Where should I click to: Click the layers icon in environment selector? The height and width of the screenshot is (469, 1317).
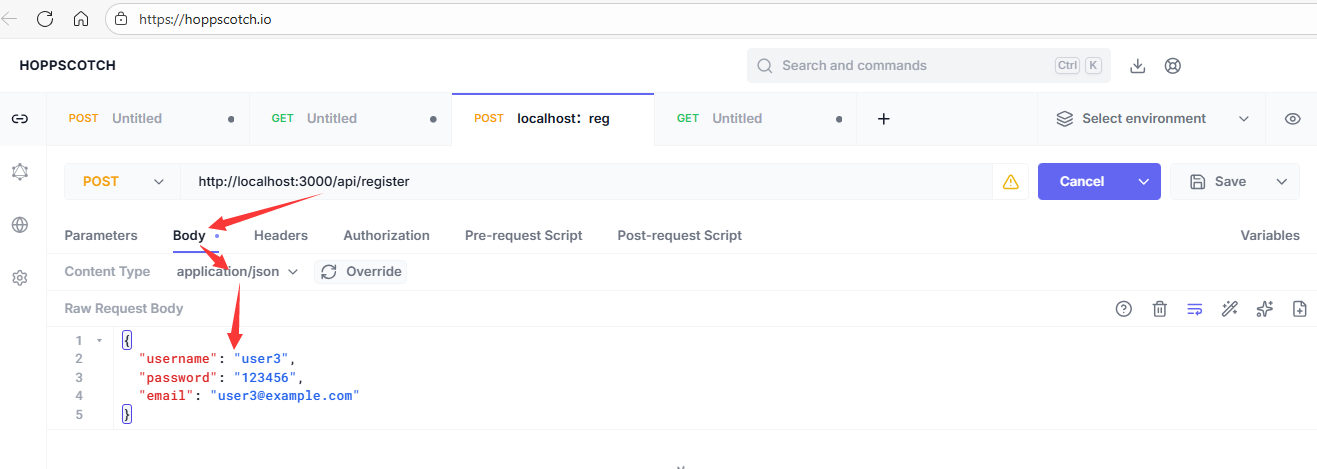pos(1065,118)
